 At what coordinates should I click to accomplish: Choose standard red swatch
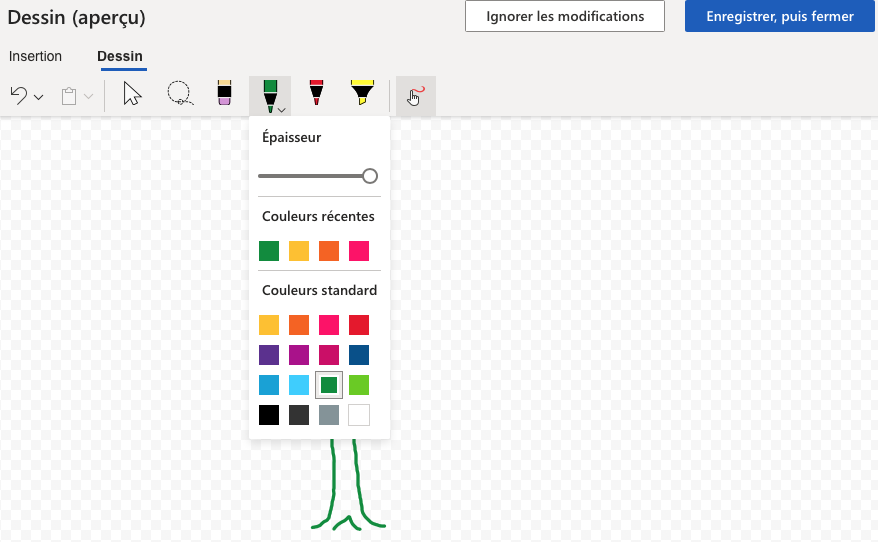tap(359, 325)
